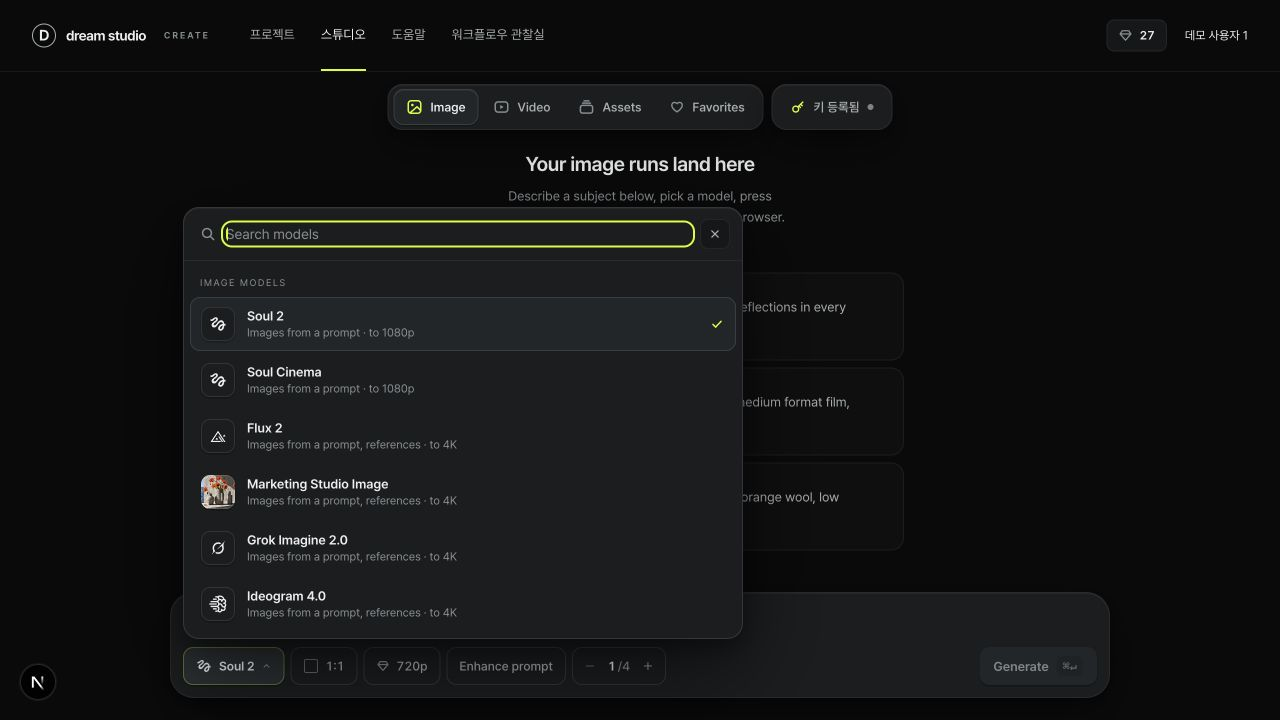Open the 1:1 aspect ratio selector

coord(324,666)
